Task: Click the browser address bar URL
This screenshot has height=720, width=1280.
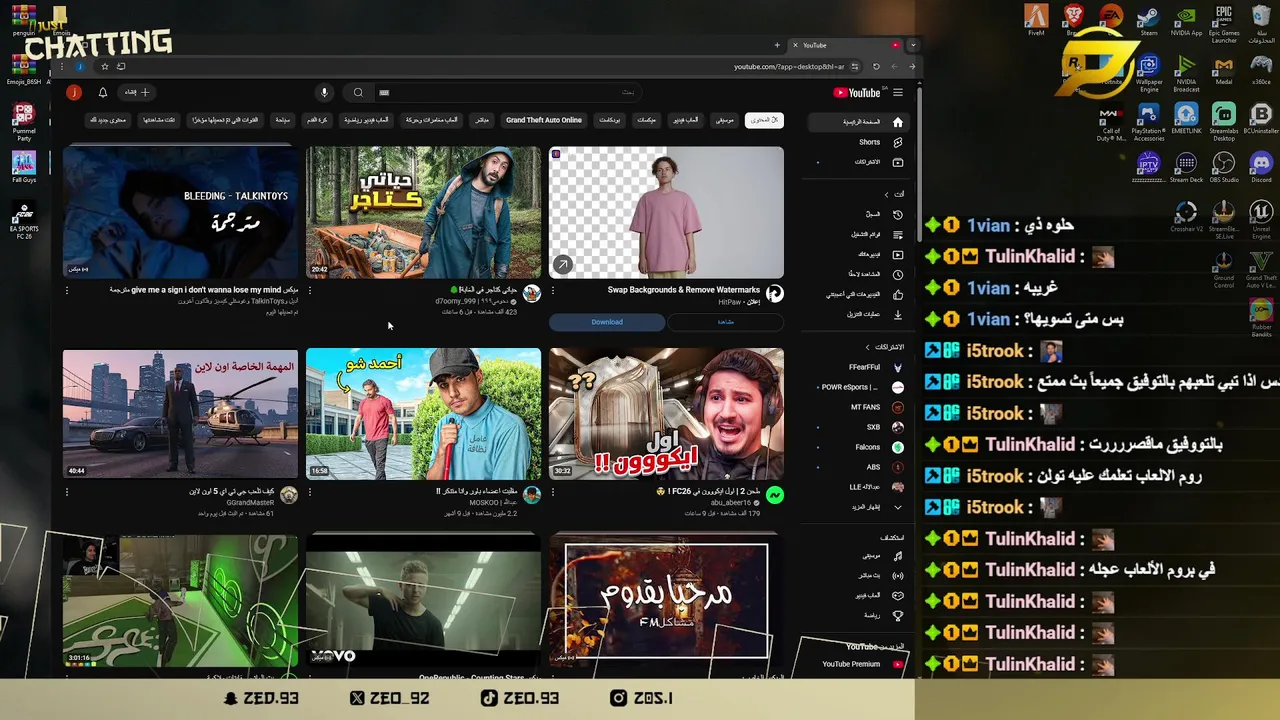Action: click(789, 67)
